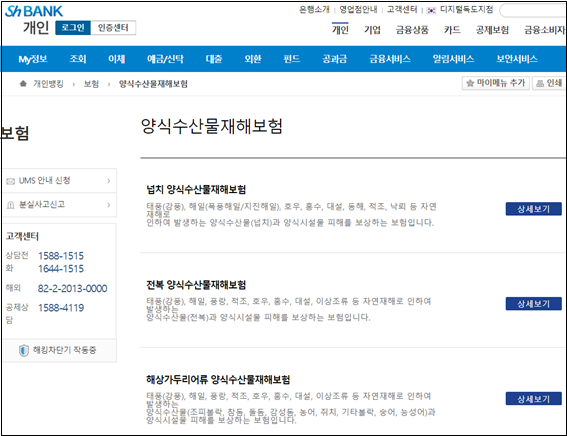Click the envelope icon beside UMS 안내 신청

11,181
